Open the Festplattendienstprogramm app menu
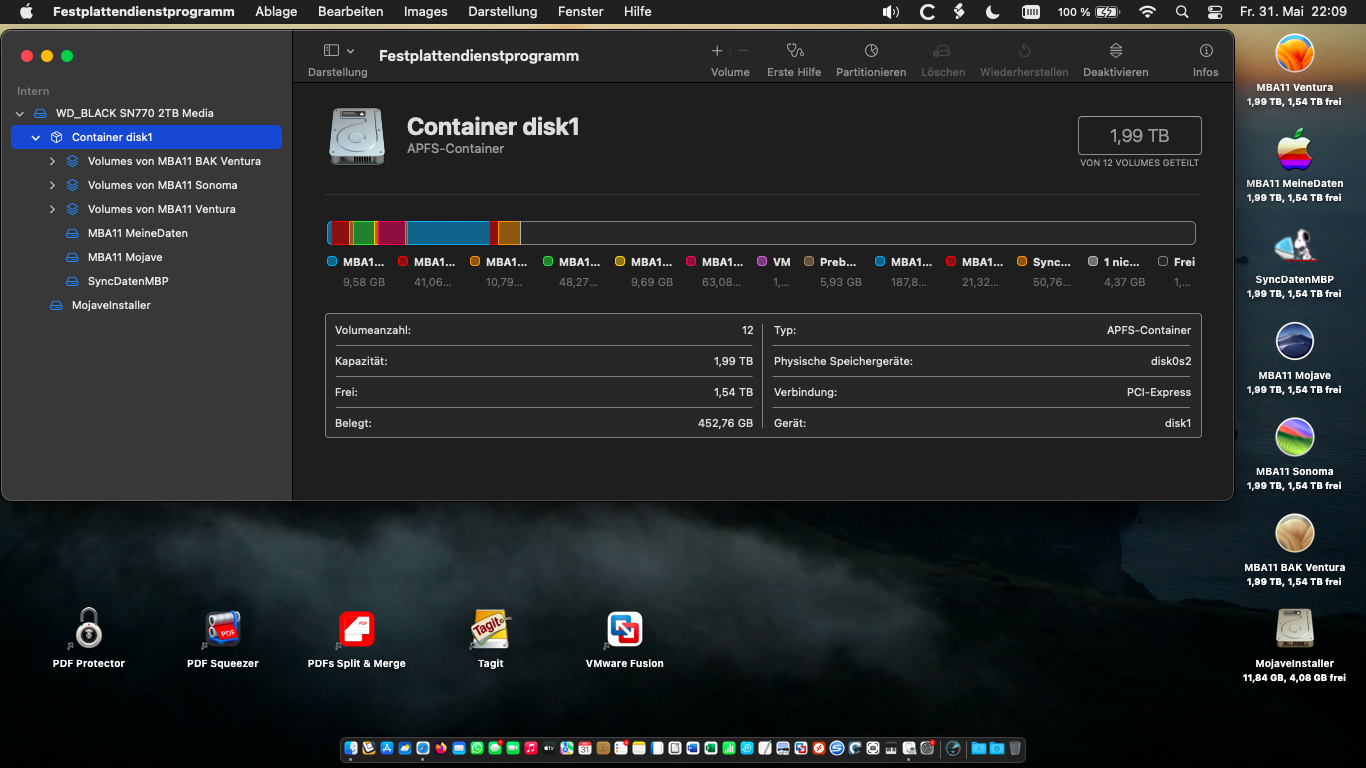Image resolution: width=1366 pixels, height=768 pixels. tap(144, 12)
